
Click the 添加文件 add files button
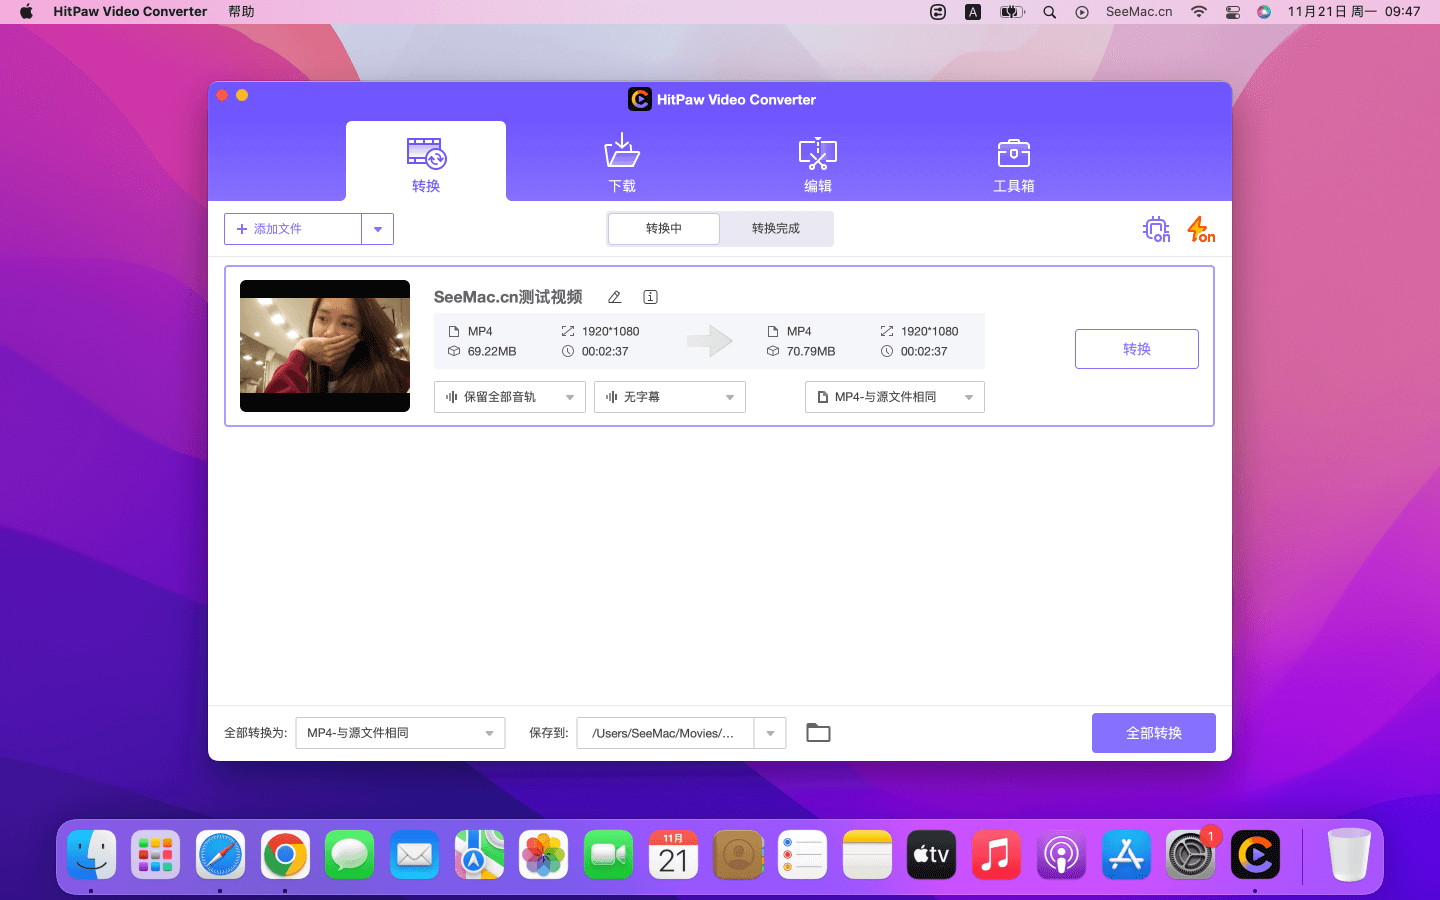292,229
